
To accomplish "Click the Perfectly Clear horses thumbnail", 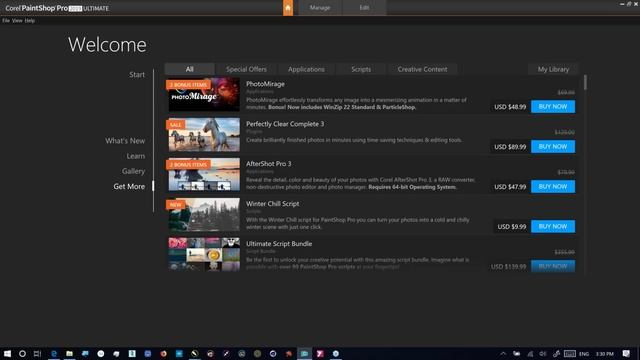I will pos(204,135).
